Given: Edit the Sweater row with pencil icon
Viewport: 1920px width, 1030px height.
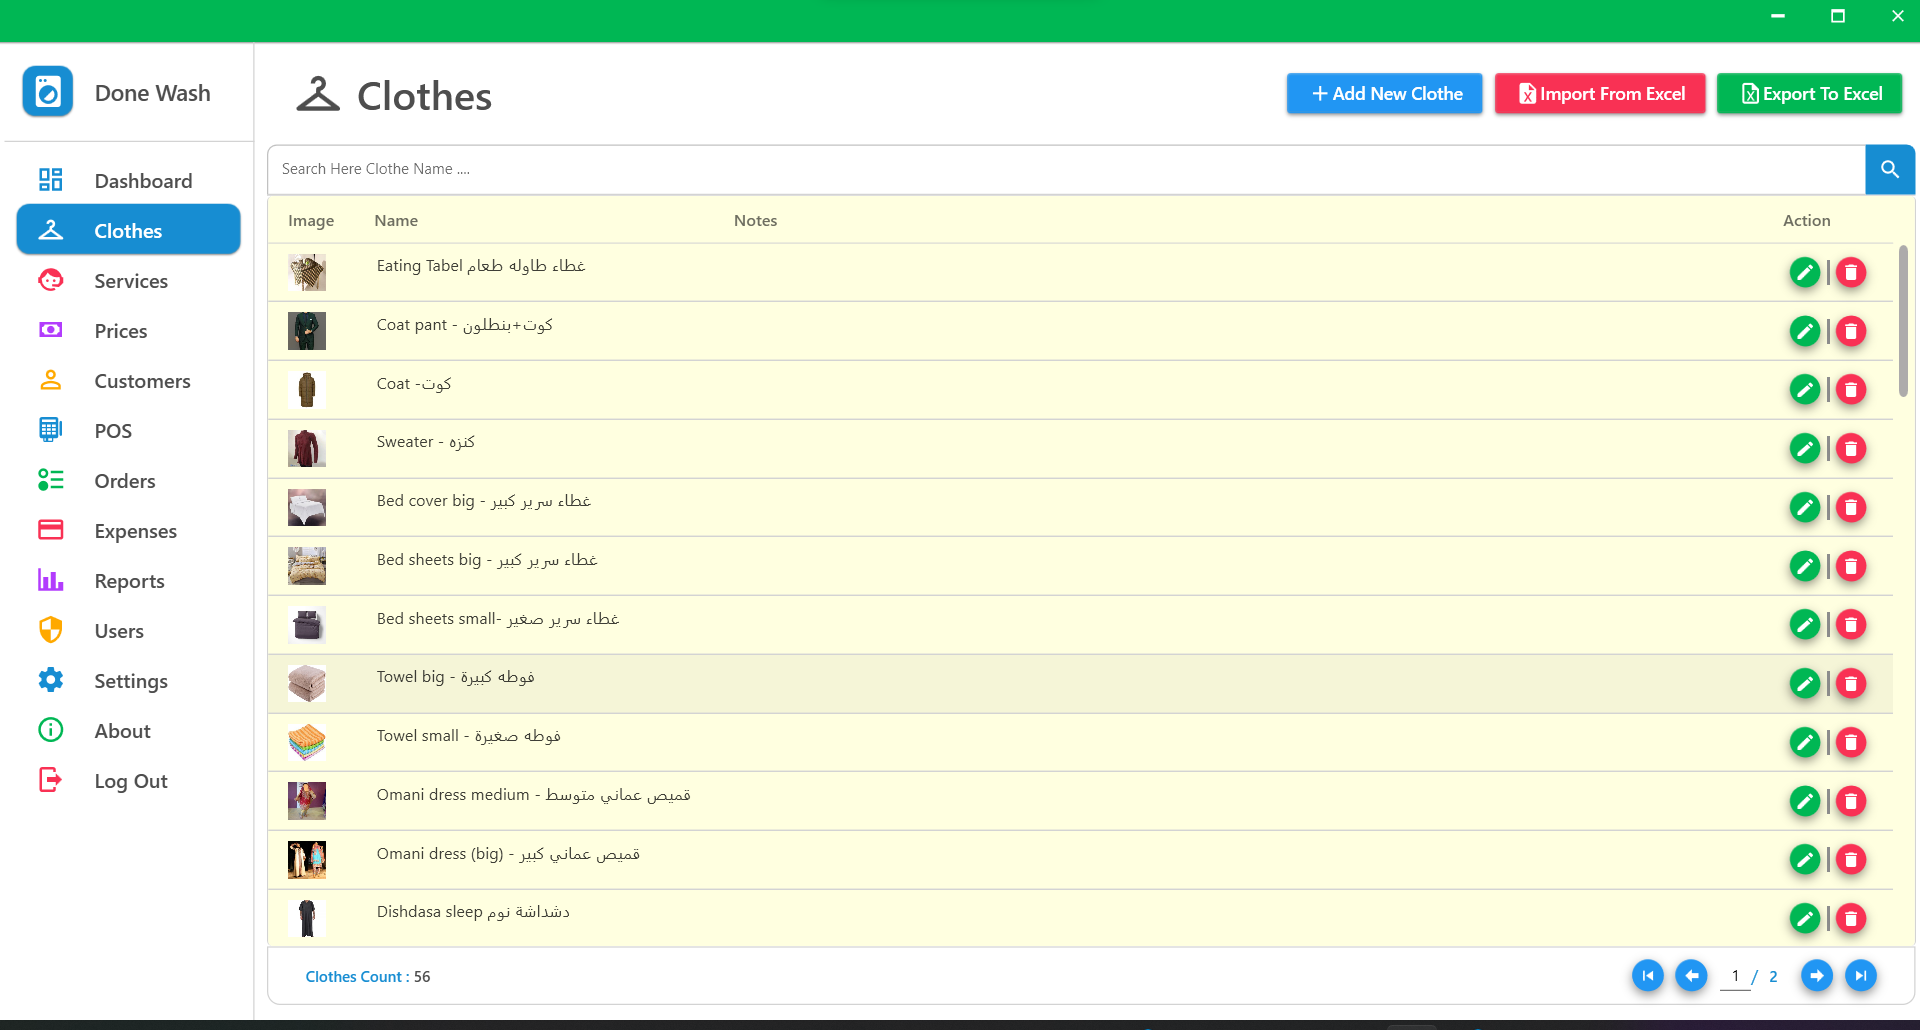Looking at the screenshot, I should [1804, 449].
